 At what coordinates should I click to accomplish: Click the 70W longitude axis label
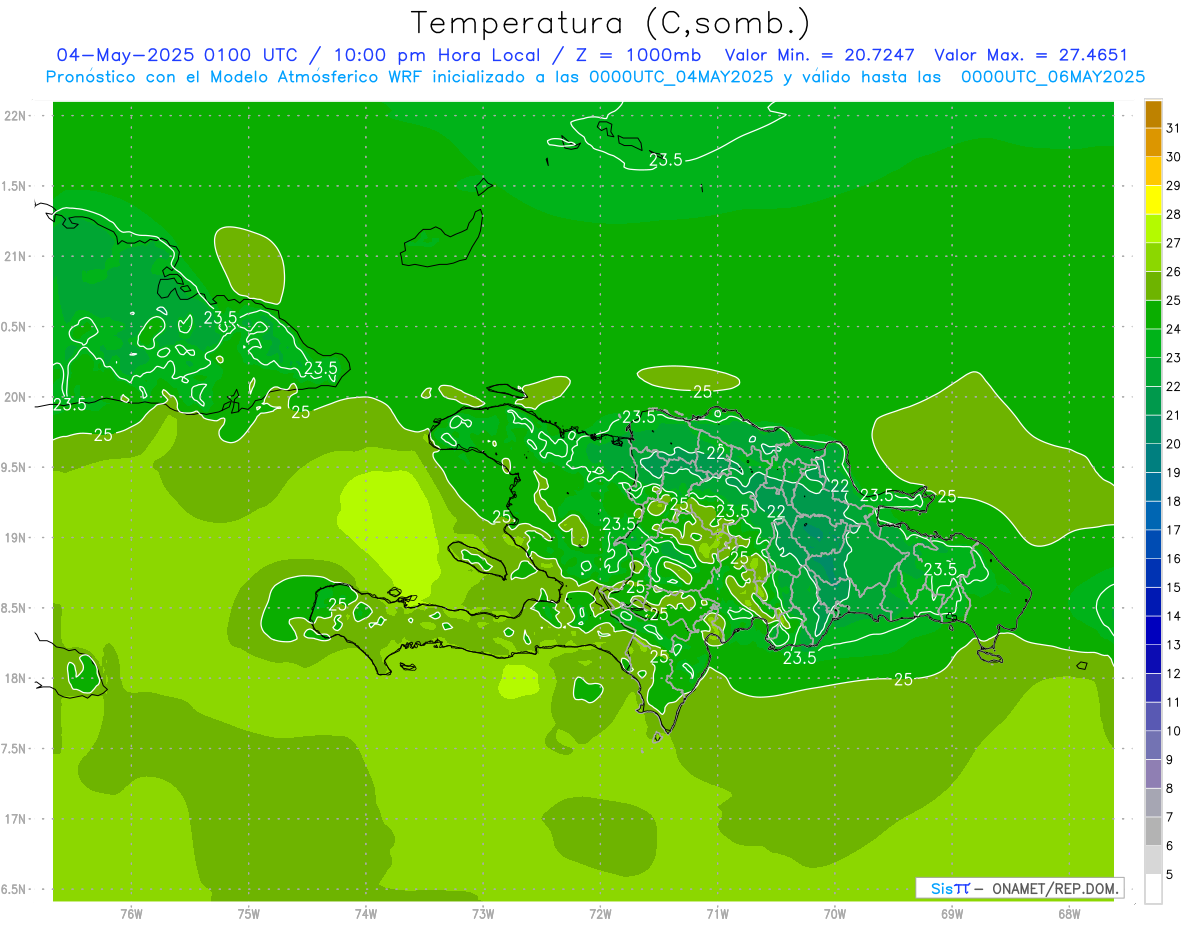pos(835,914)
